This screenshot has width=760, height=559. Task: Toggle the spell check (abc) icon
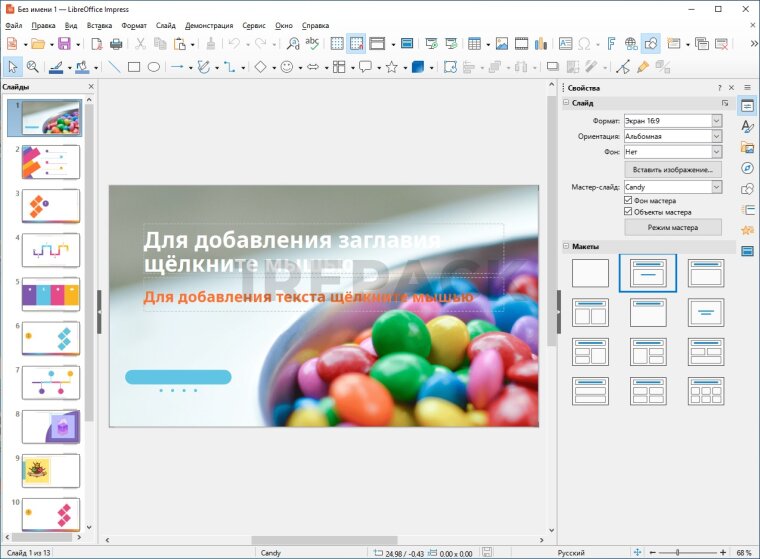click(x=312, y=44)
